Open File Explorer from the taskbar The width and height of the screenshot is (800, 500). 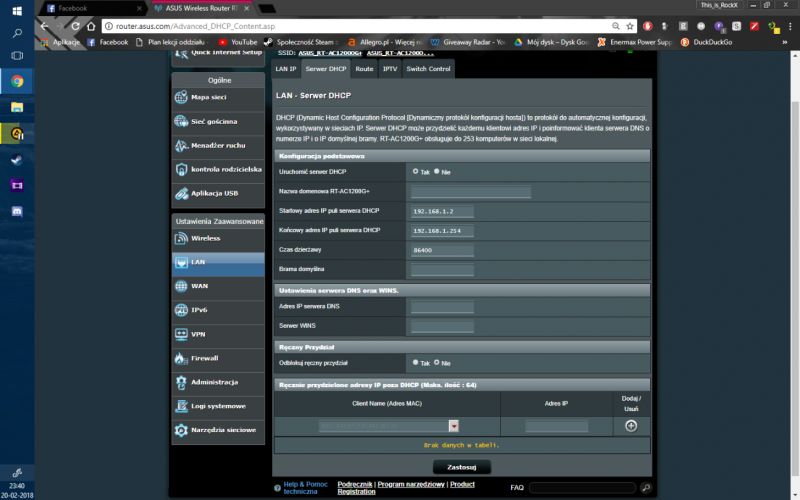pyautogui.click(x=17, y=107)
